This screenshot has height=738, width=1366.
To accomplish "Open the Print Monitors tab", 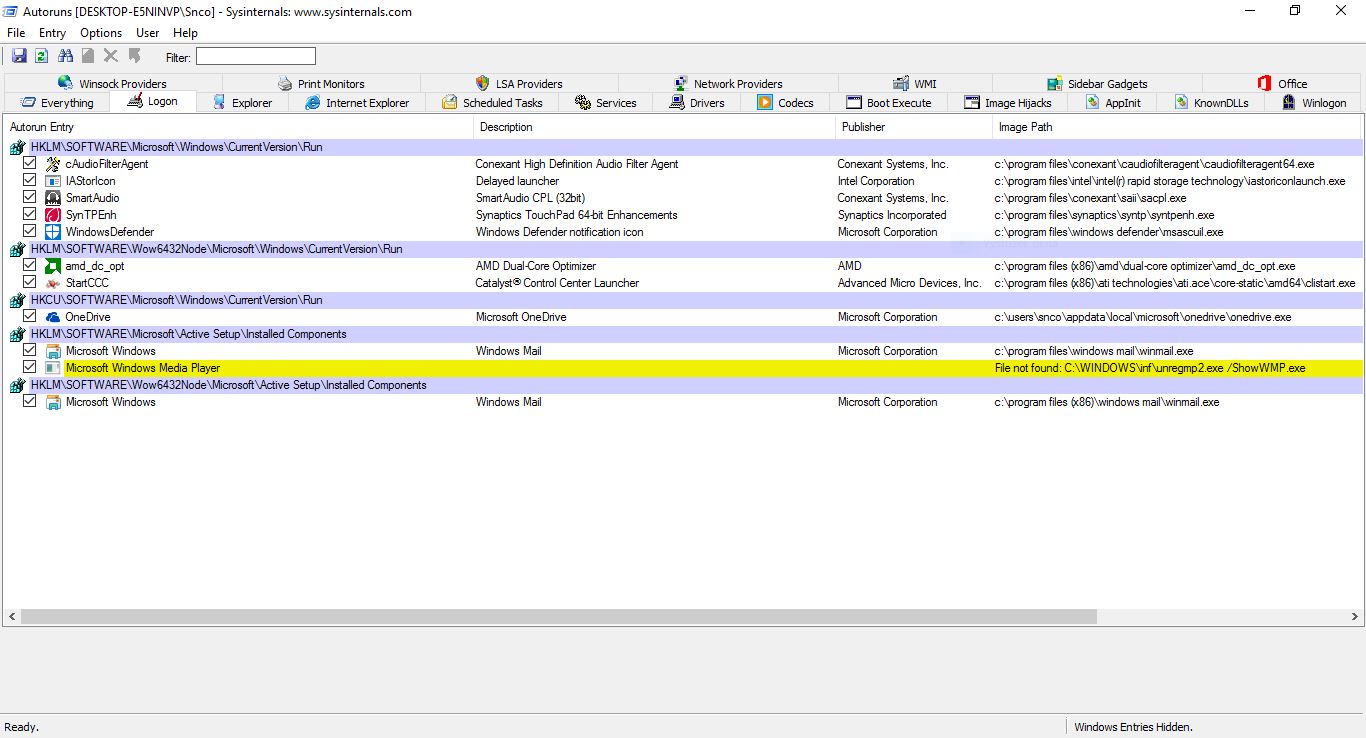I will [x=321, y=84].
